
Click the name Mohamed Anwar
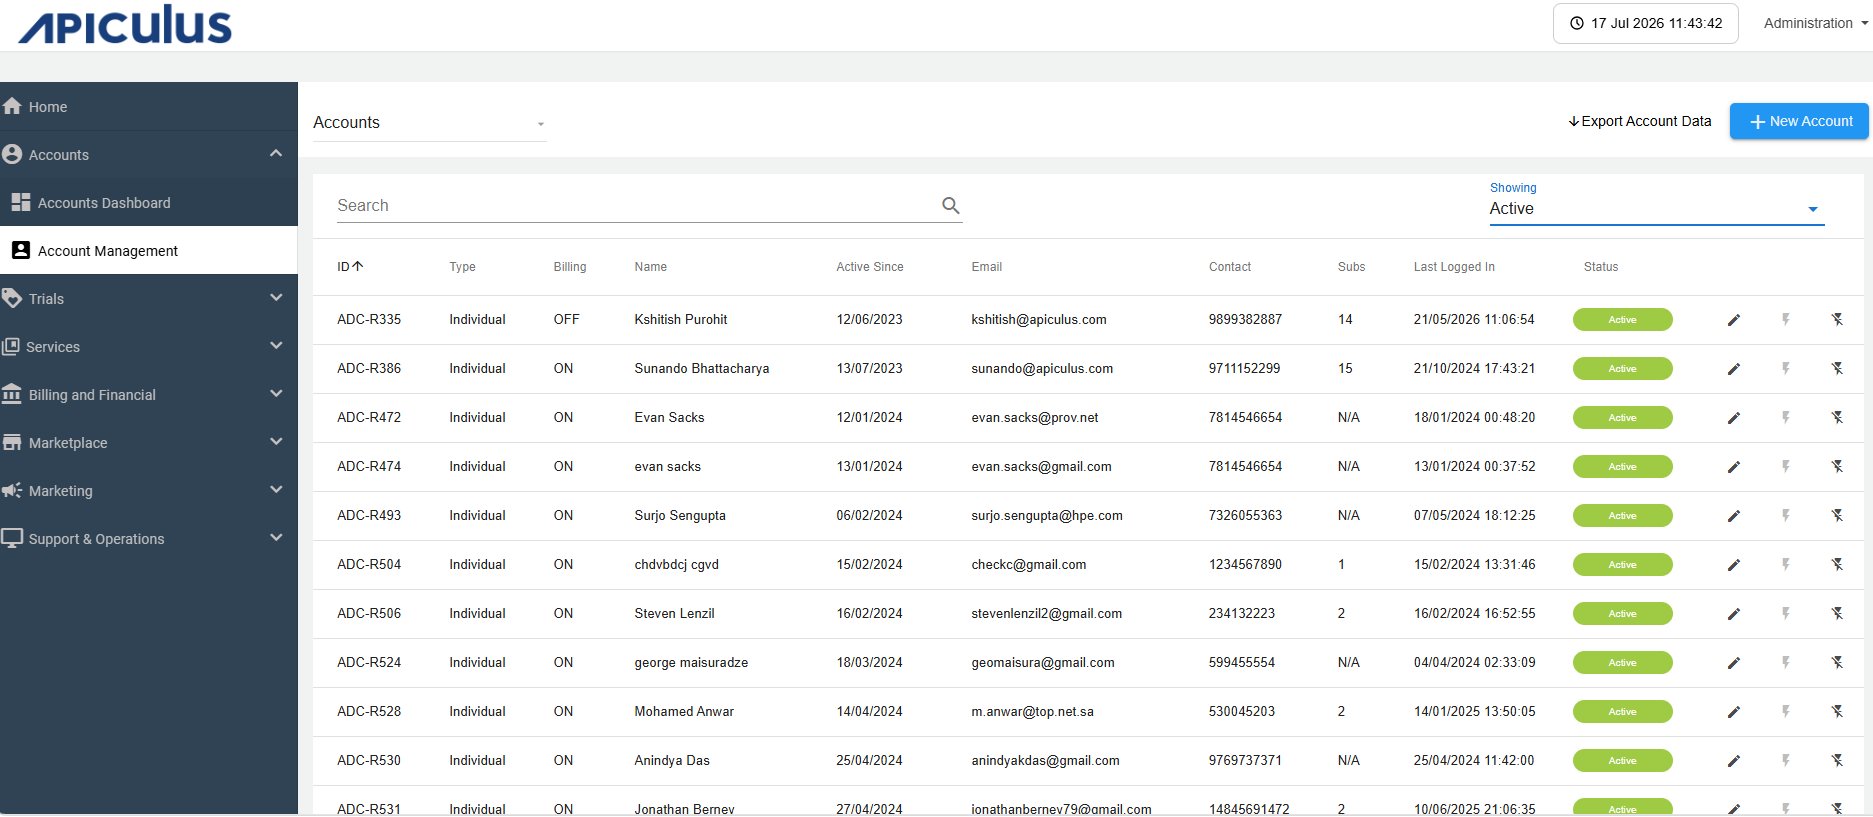(684, 712)
